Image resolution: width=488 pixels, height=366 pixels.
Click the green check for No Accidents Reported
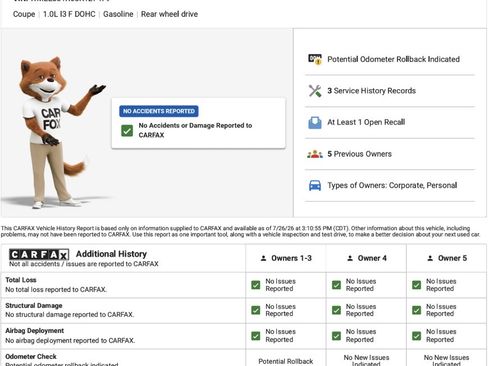click(127, 130)
